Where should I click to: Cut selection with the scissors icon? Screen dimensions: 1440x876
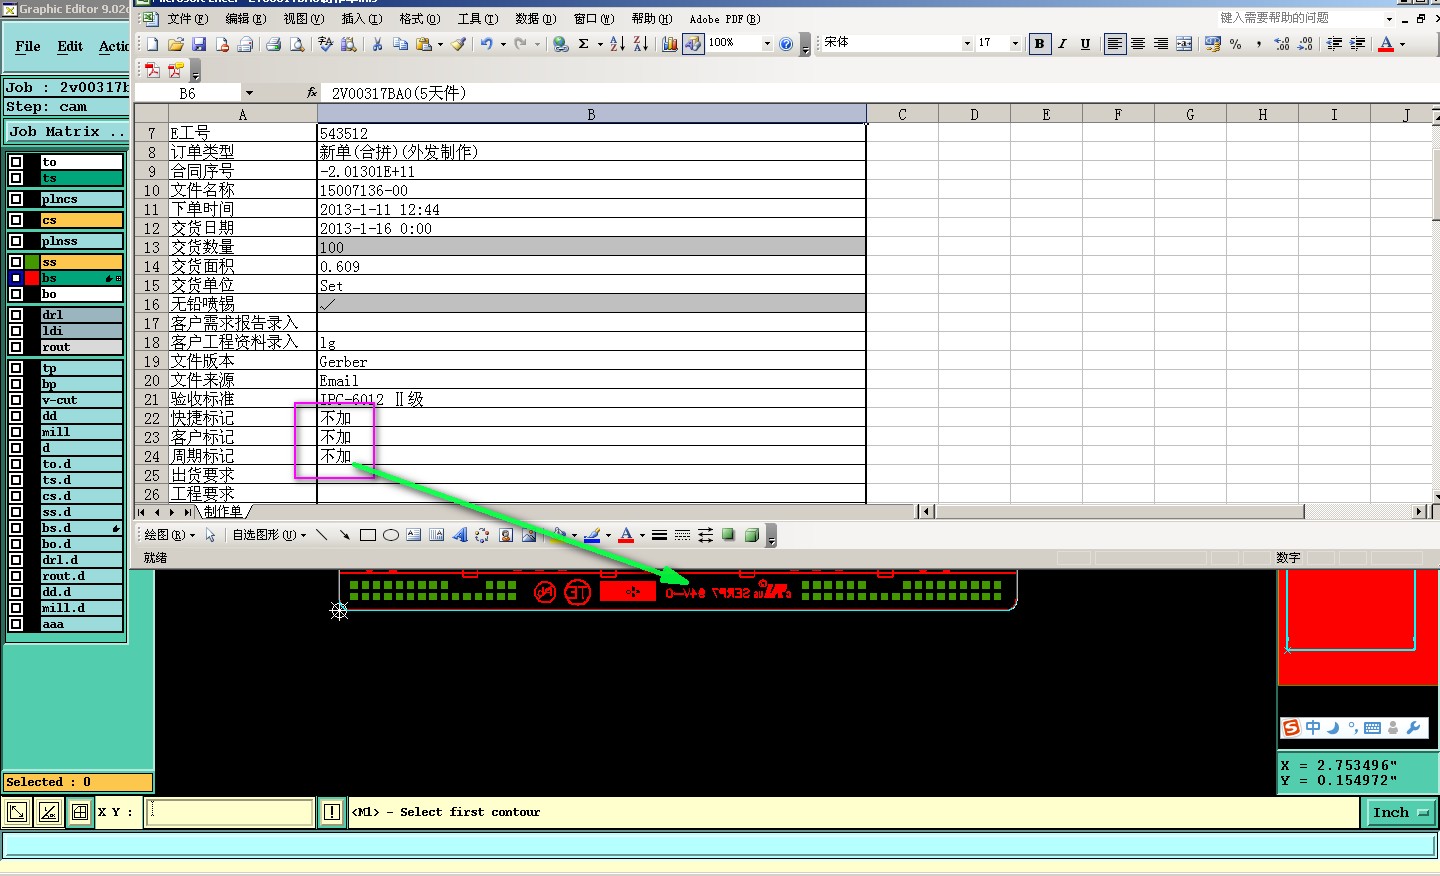click(x=377, y=44)
